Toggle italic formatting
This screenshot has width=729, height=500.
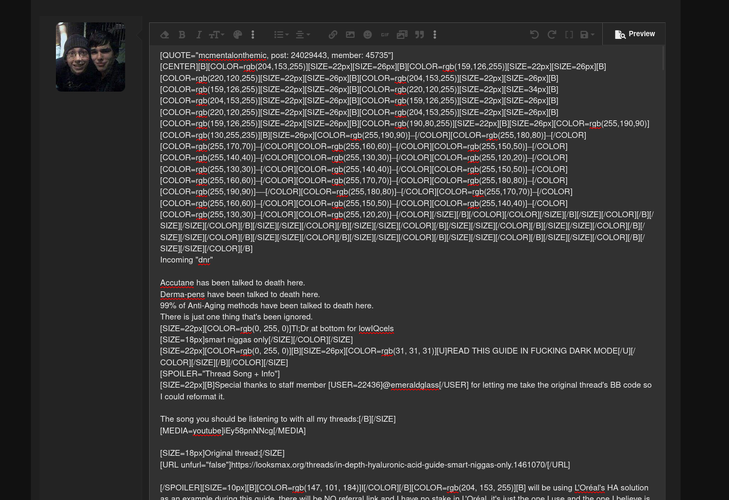pos(198,35)
